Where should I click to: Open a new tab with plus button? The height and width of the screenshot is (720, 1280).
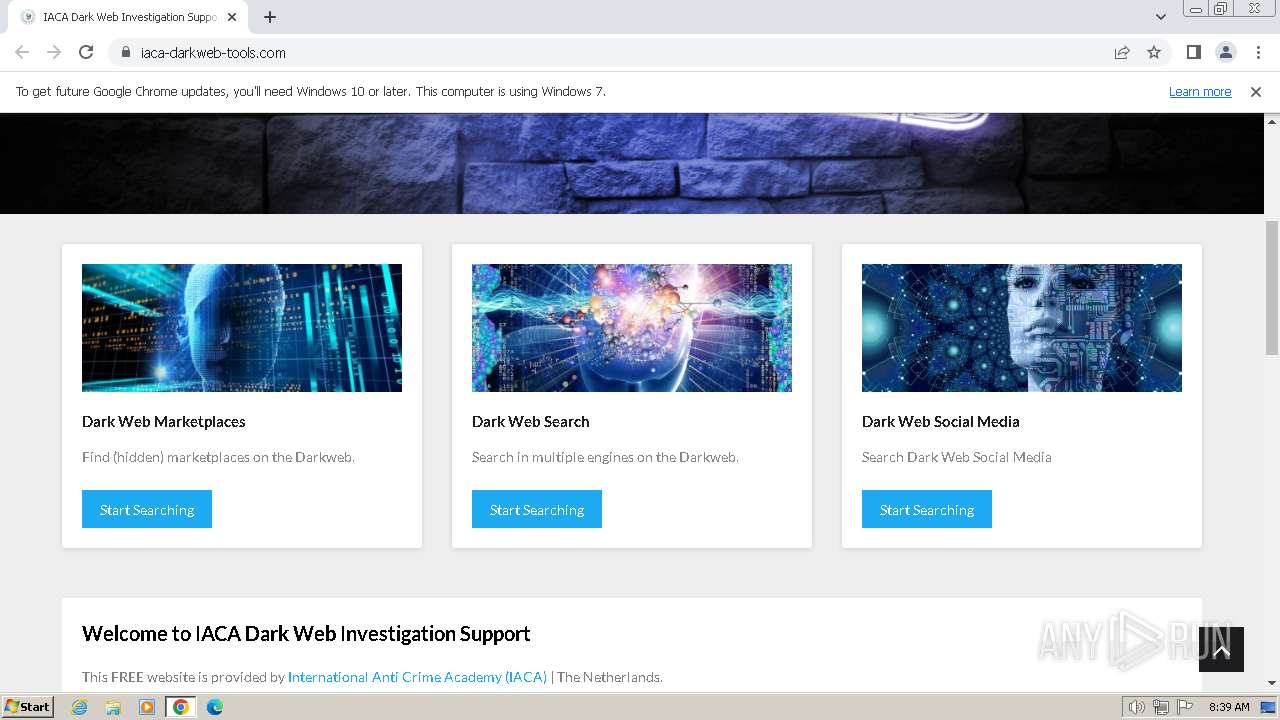tap(270, 17)
